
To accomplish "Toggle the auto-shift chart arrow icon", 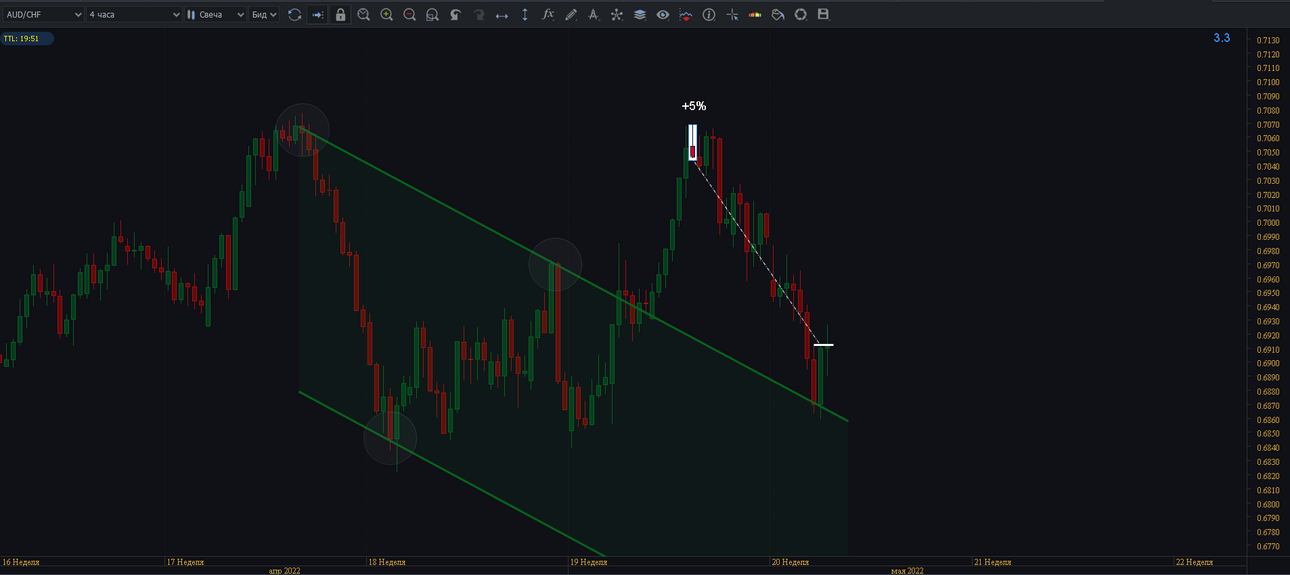I will click(318, 15).
